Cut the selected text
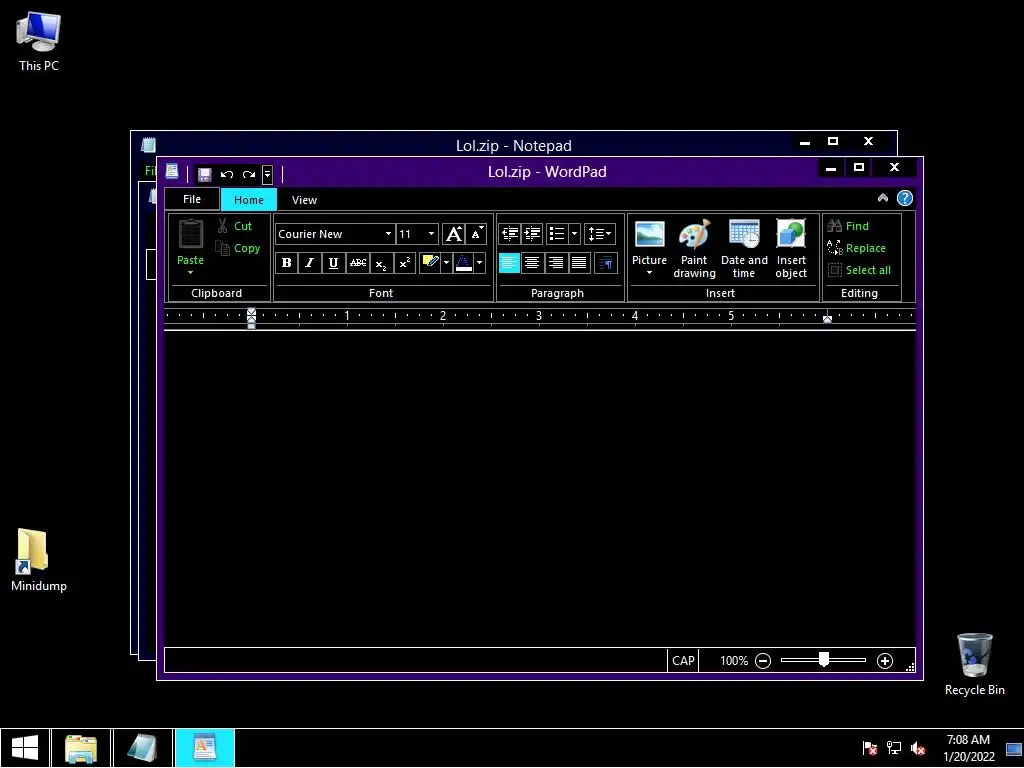This screenshot has width=1024, height=768. [235, 226]
